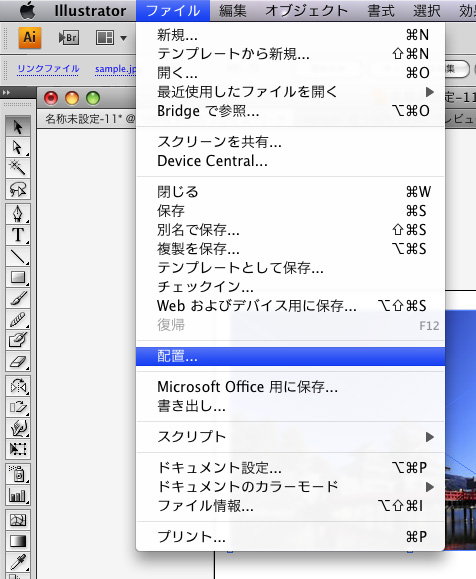Choose 開く... menu item
The height and width of the screenshot is (579, 476).
coord(290,73)
